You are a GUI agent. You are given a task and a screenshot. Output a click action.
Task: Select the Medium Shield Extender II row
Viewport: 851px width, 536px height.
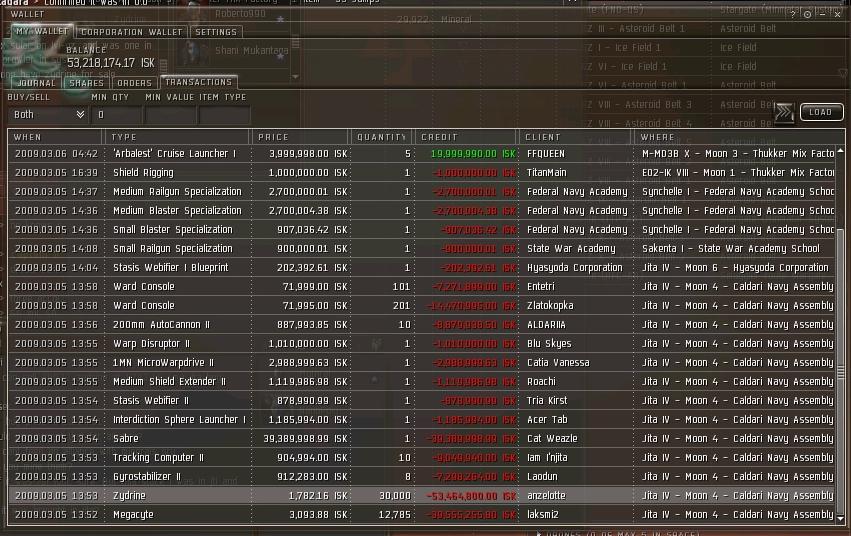[422, 381]
